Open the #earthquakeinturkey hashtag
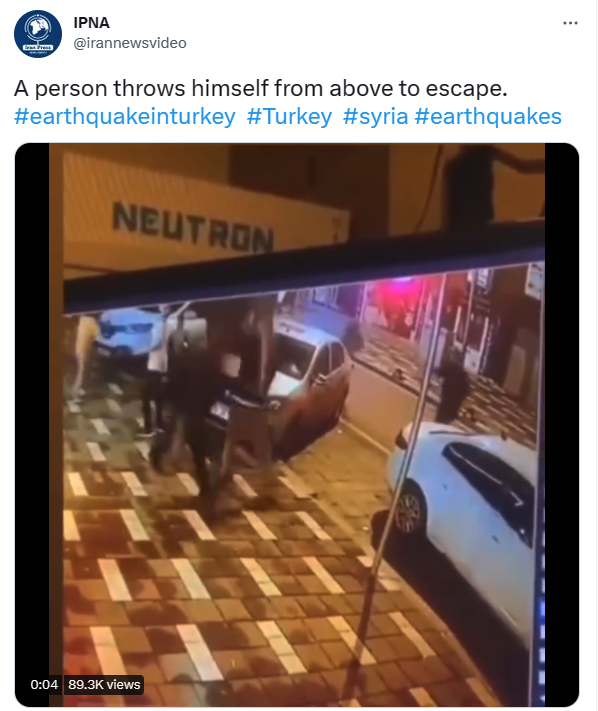598x711 pixels. pyautogui.click(x=125, y=117)
